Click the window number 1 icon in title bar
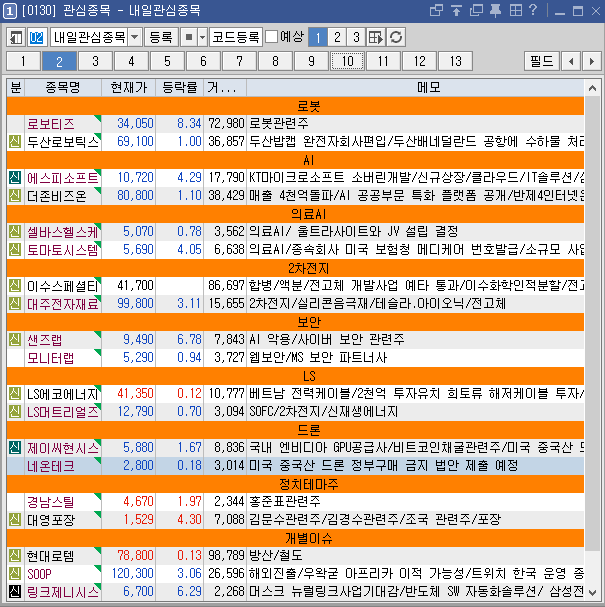Viewport: 605px width, 607px height. [10, 11]
